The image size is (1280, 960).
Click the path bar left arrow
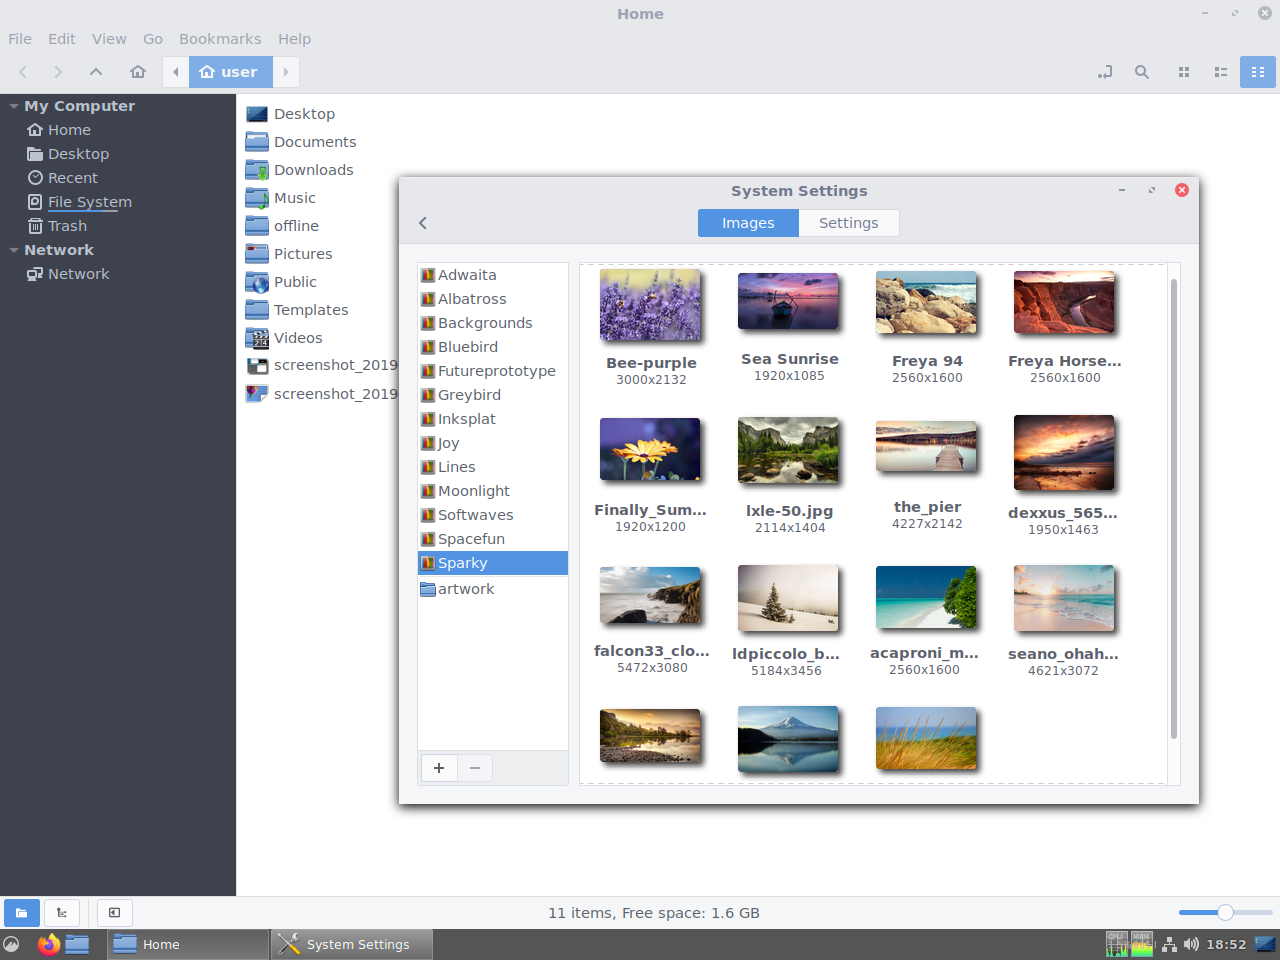point(176,72)
